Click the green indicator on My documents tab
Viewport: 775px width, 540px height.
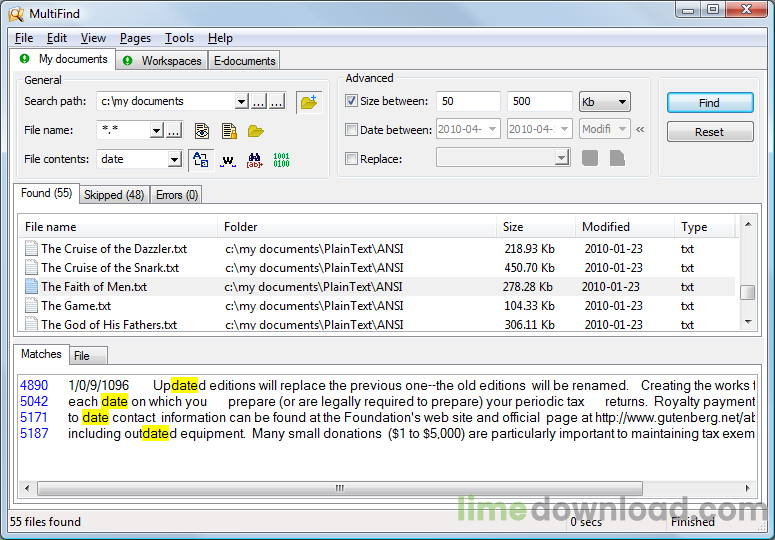[24, 59]
